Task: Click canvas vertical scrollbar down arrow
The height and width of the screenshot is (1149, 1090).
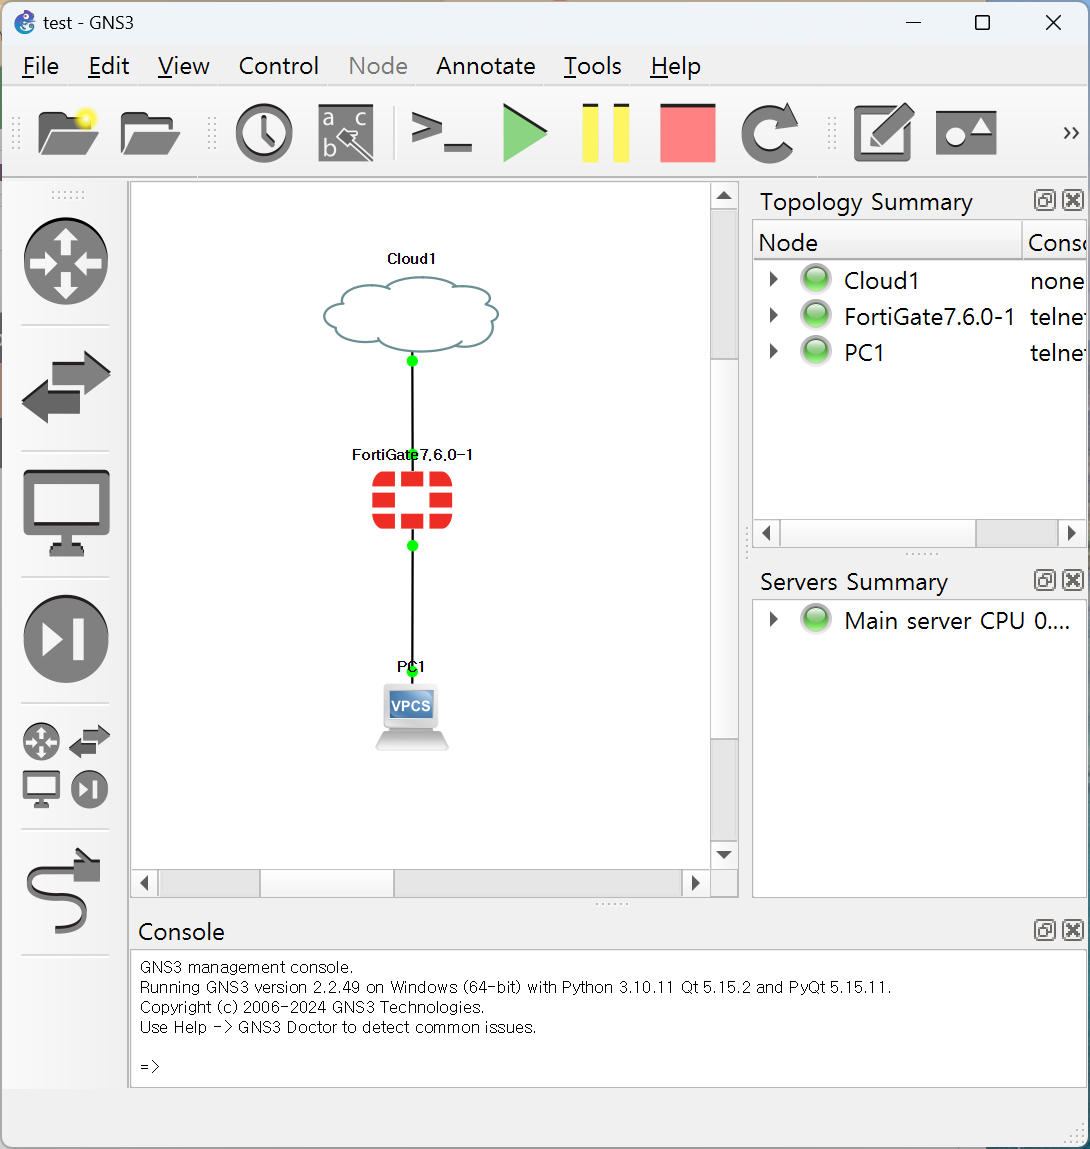Action: 724,854
